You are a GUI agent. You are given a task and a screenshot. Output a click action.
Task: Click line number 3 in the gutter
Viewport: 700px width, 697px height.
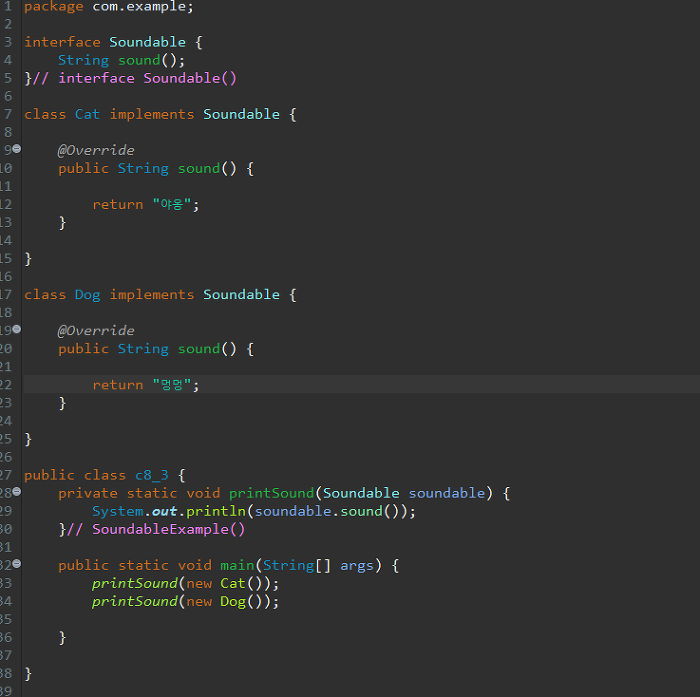pyautogui.click(x=8, y=42)
